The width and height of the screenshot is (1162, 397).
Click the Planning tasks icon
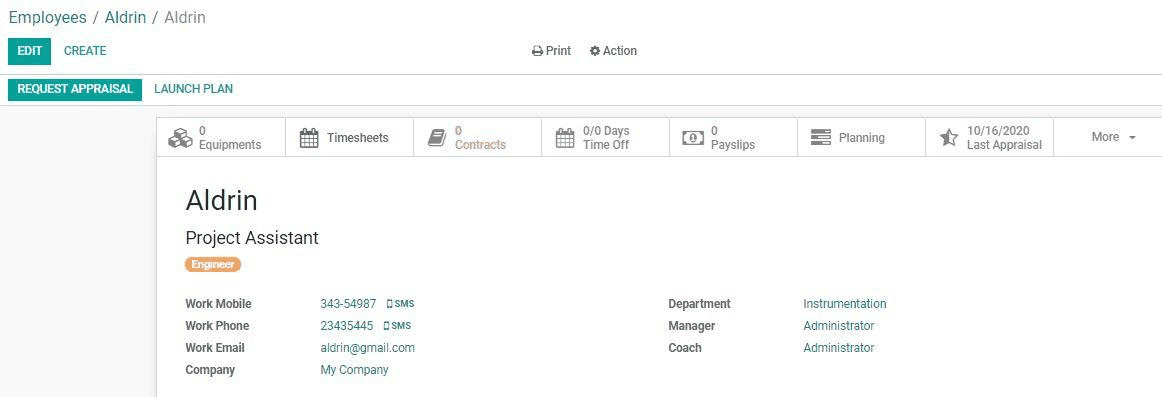[821, 138]
